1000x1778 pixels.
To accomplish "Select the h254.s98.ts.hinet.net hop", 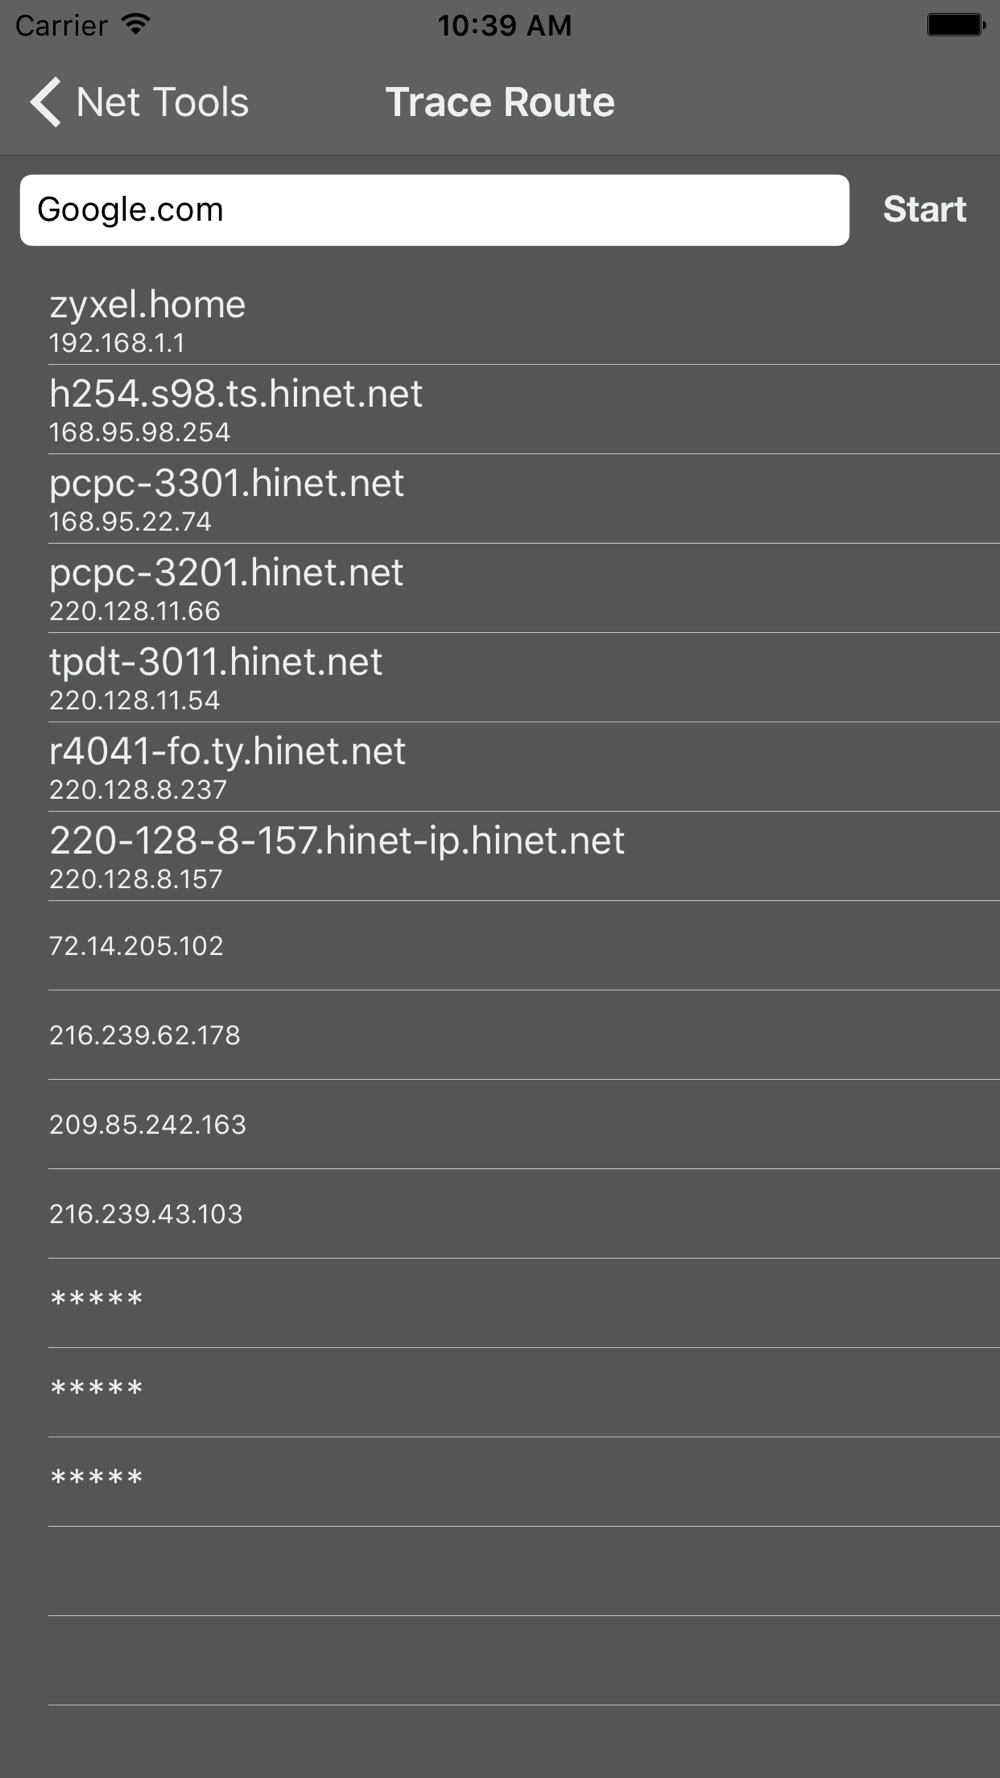I will (x=500, y=410).
